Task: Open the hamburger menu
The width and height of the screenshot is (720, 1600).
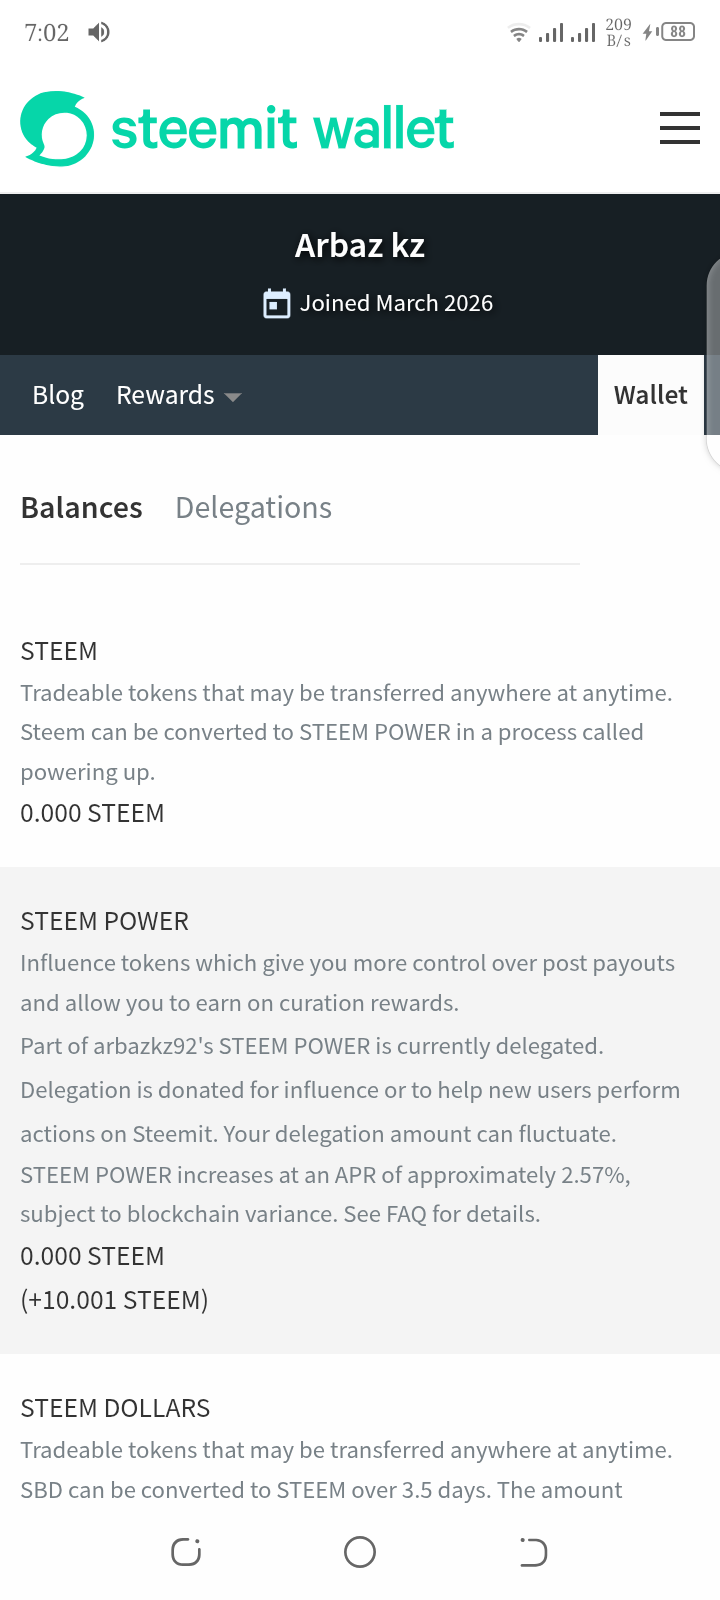Action: click(x=680, y=128)
